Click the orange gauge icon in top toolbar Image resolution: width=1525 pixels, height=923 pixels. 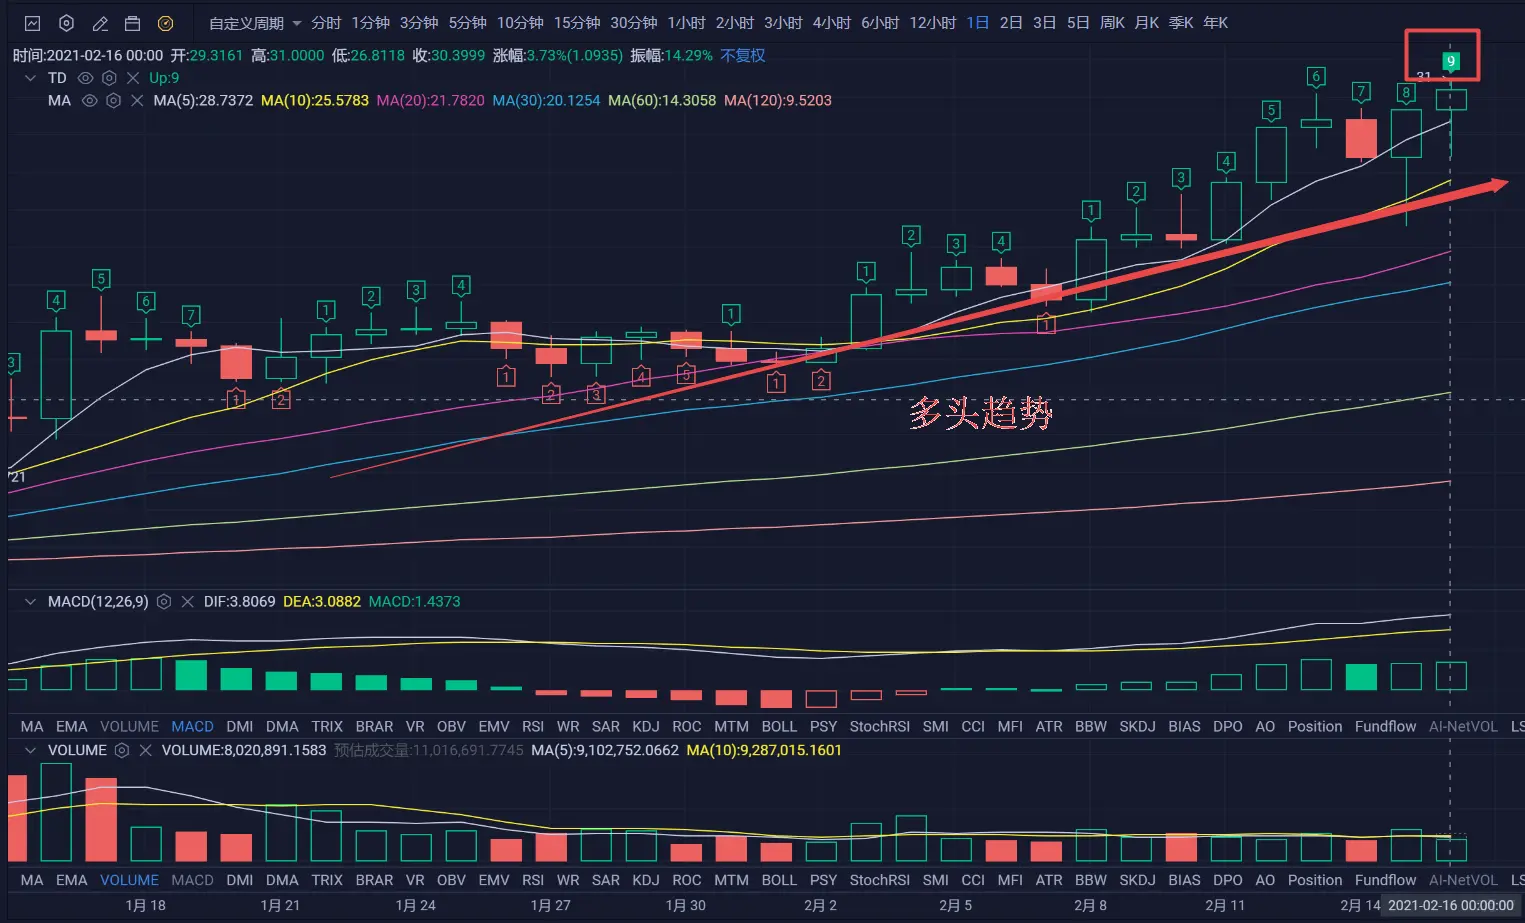[x=166, y=23]
